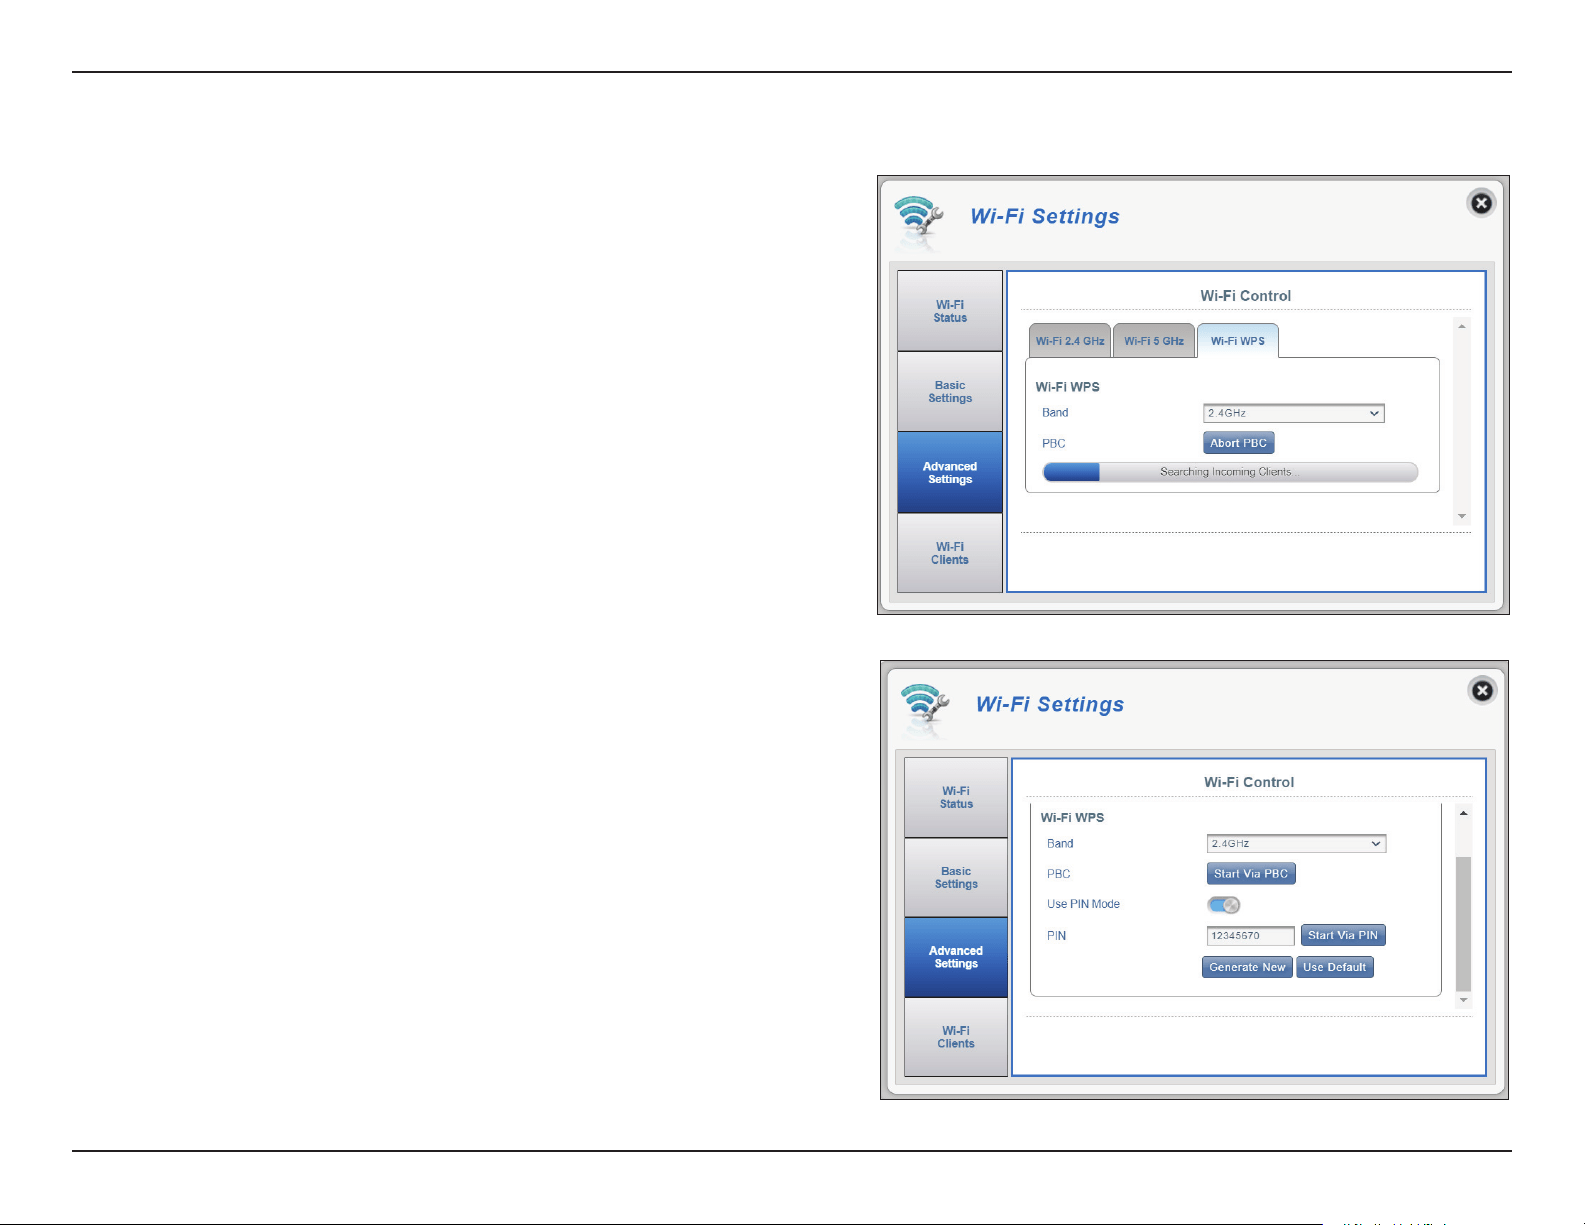Viewport: 1585px width, 1225px height.
Task: Click the Searching Incoming Clients progress bar
Action: [1230, 472]
